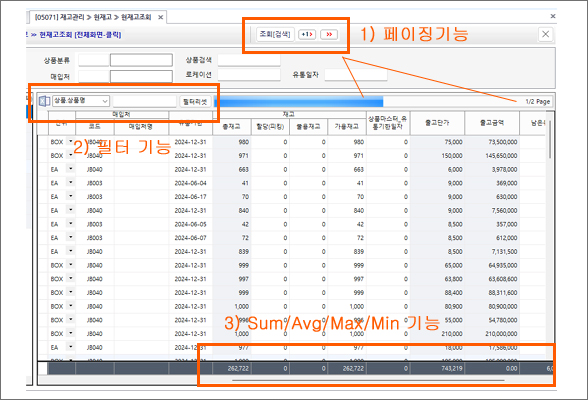Image resolution: width=588 pixels, height=400 pixels.
Task: Open unit dropdown in row with 총재고 41
Action: coord(70,182)
